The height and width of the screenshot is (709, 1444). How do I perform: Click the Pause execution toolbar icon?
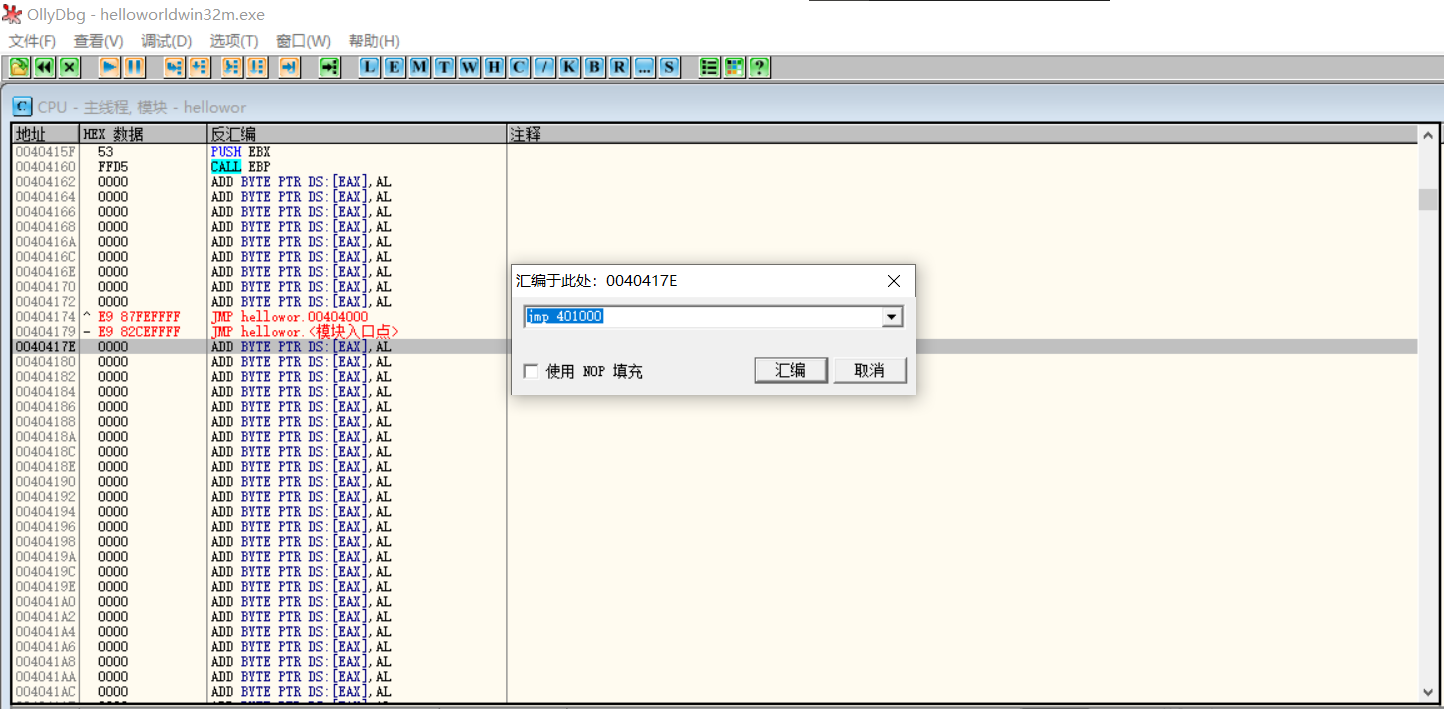(133, 66)
